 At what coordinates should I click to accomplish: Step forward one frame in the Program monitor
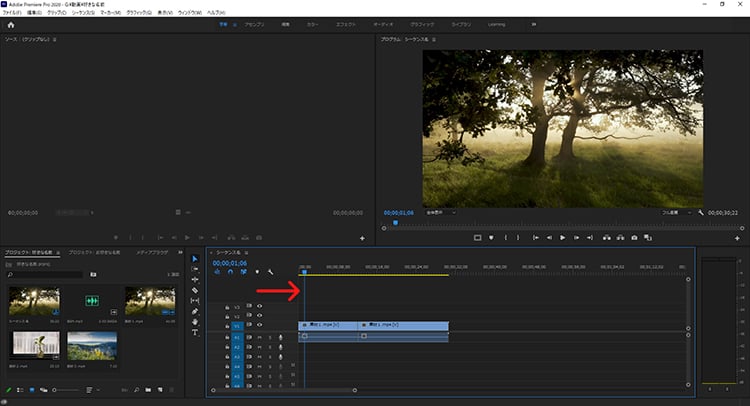576,238
